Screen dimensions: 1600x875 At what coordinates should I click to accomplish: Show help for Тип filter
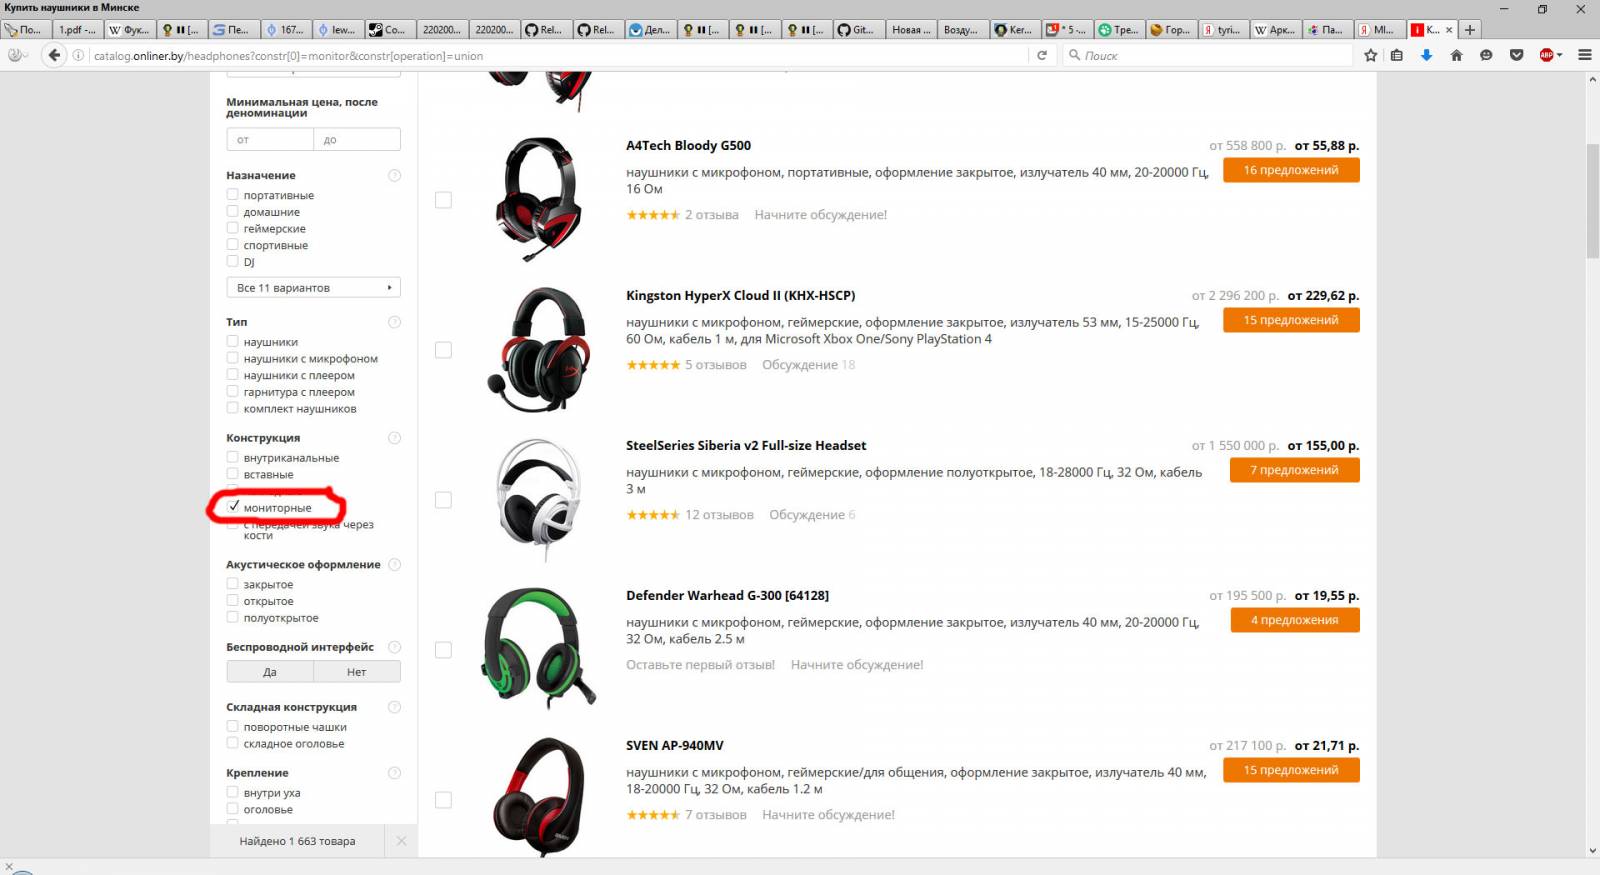point(394,322)
